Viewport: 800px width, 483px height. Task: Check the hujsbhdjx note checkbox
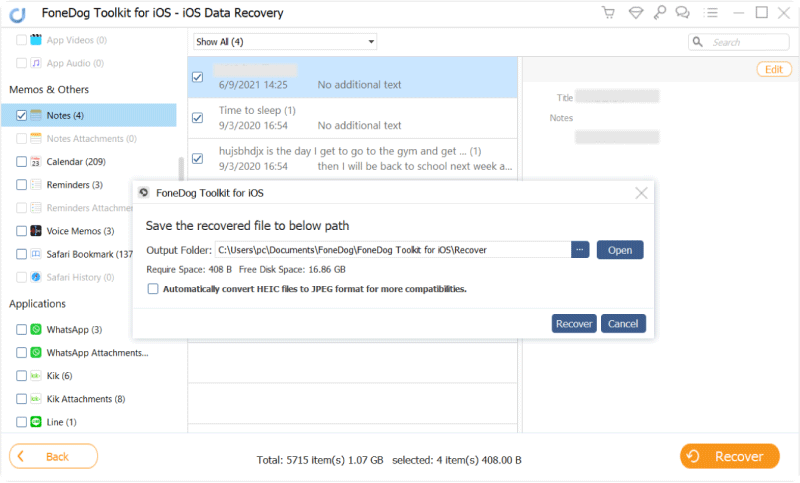[x=197, y=159]
